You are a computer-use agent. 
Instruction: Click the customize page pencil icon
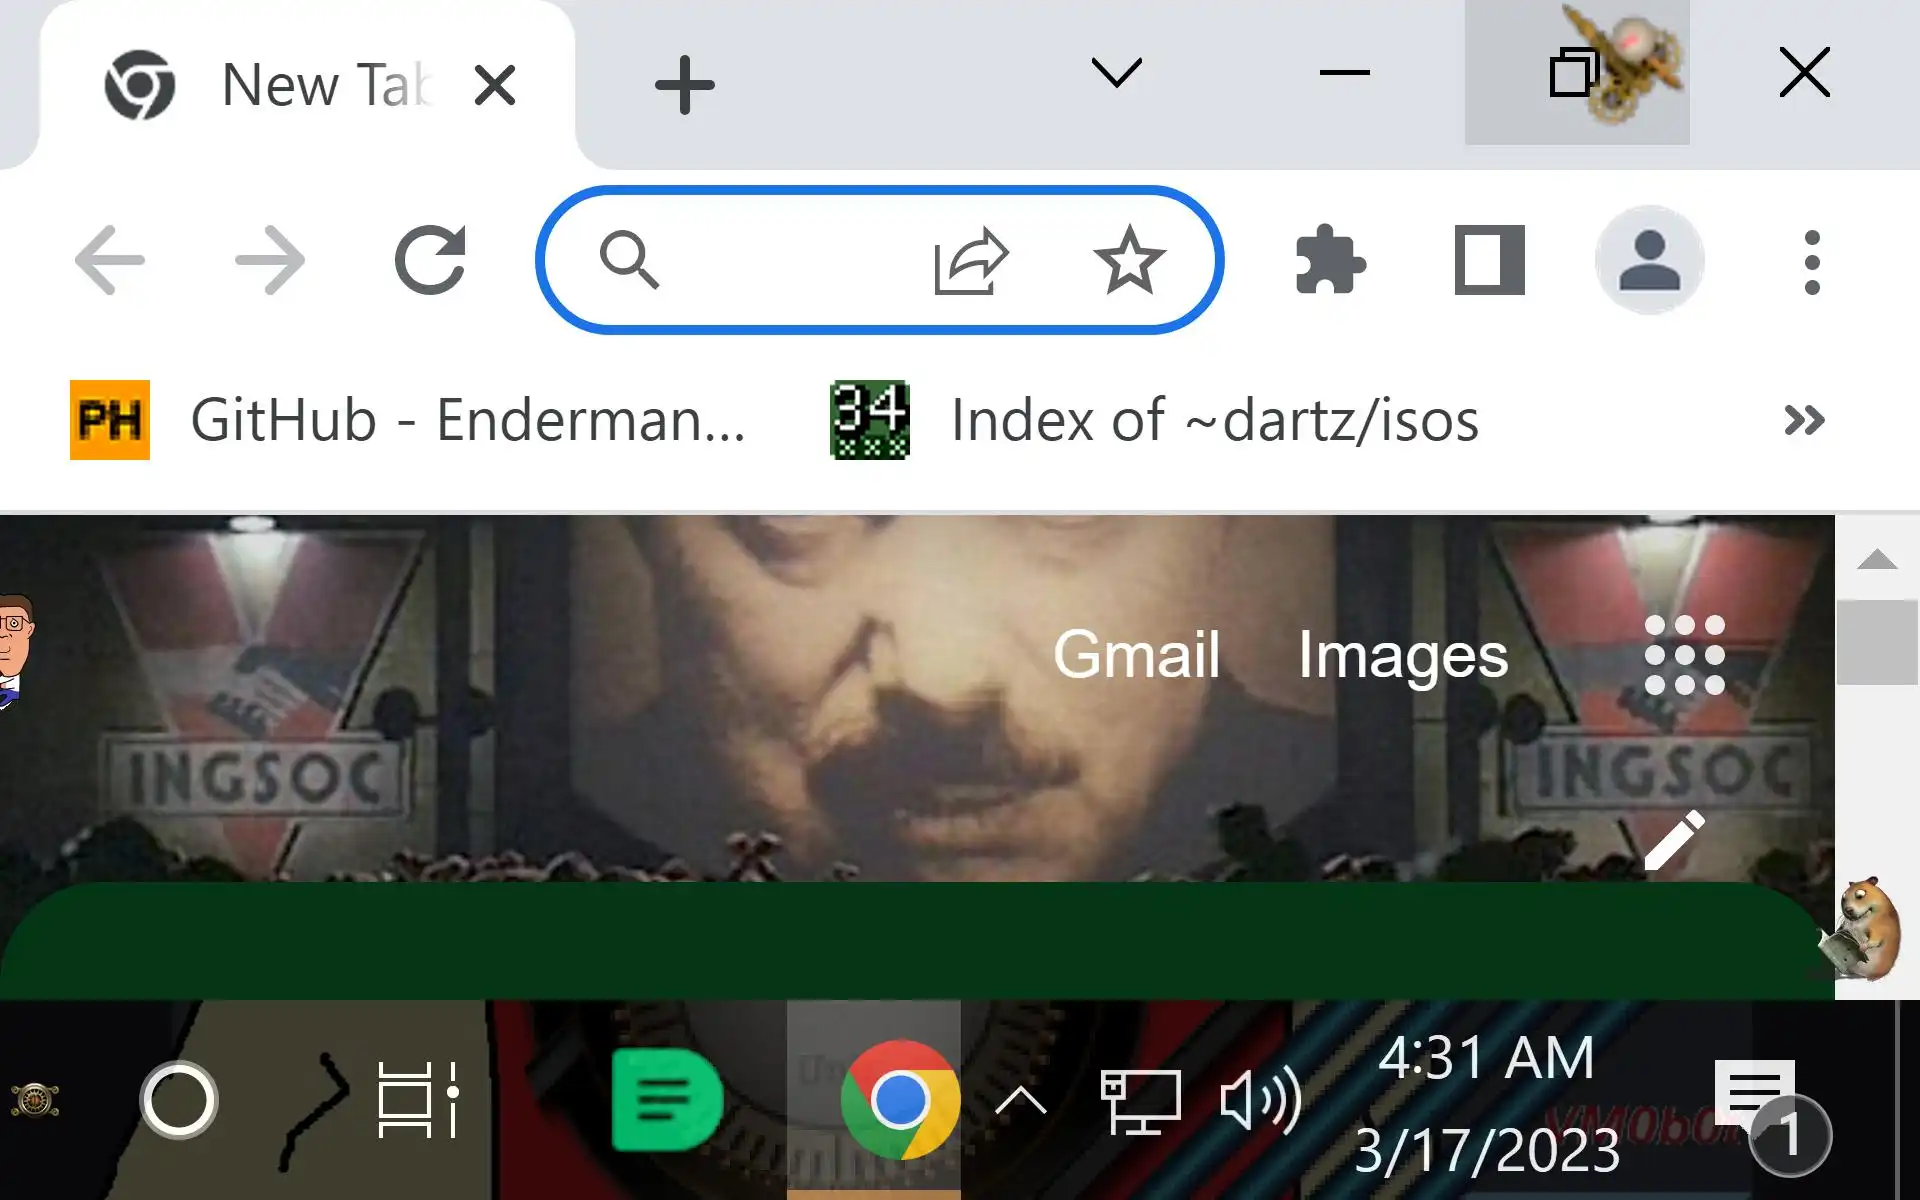click(1674, 841)
